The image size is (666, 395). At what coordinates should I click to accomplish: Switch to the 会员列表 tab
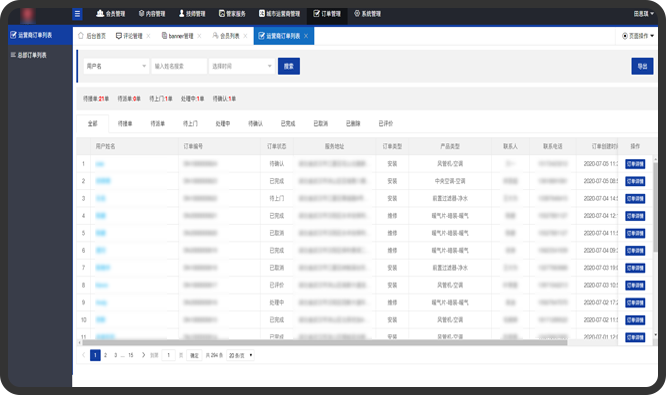point(226,36)
